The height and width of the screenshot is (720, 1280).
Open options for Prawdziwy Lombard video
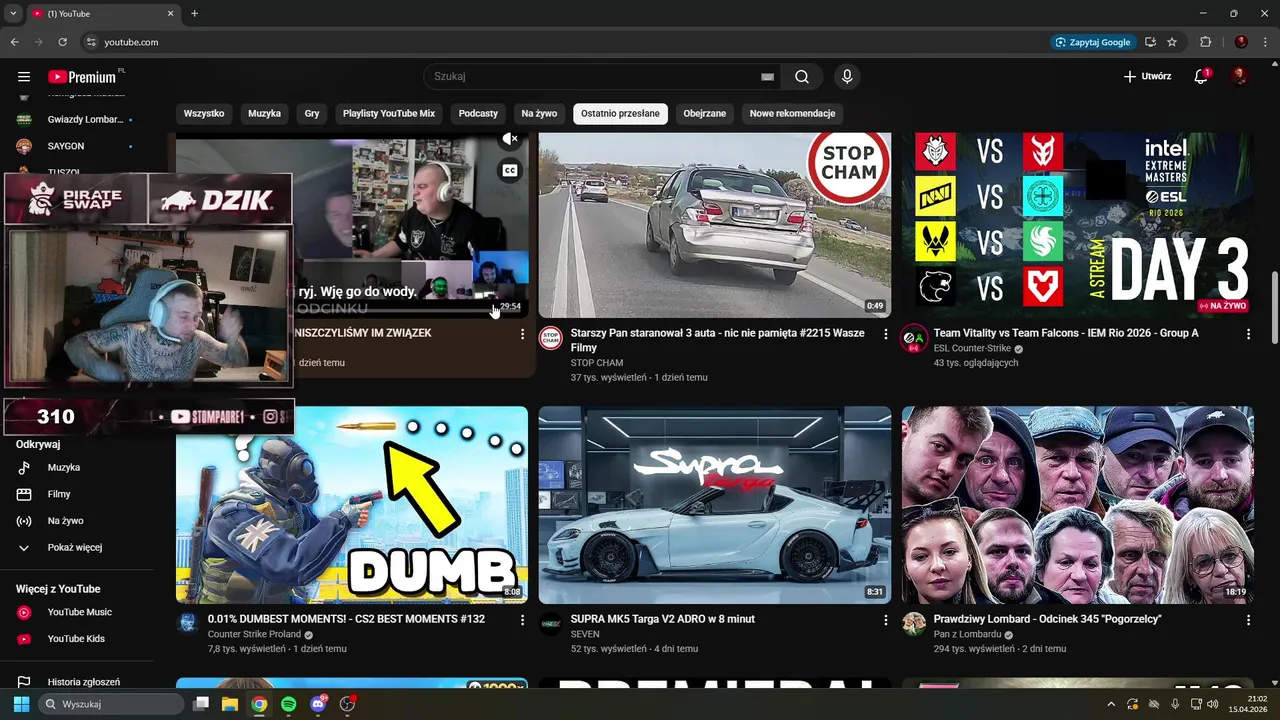[x=1248, y=620]
